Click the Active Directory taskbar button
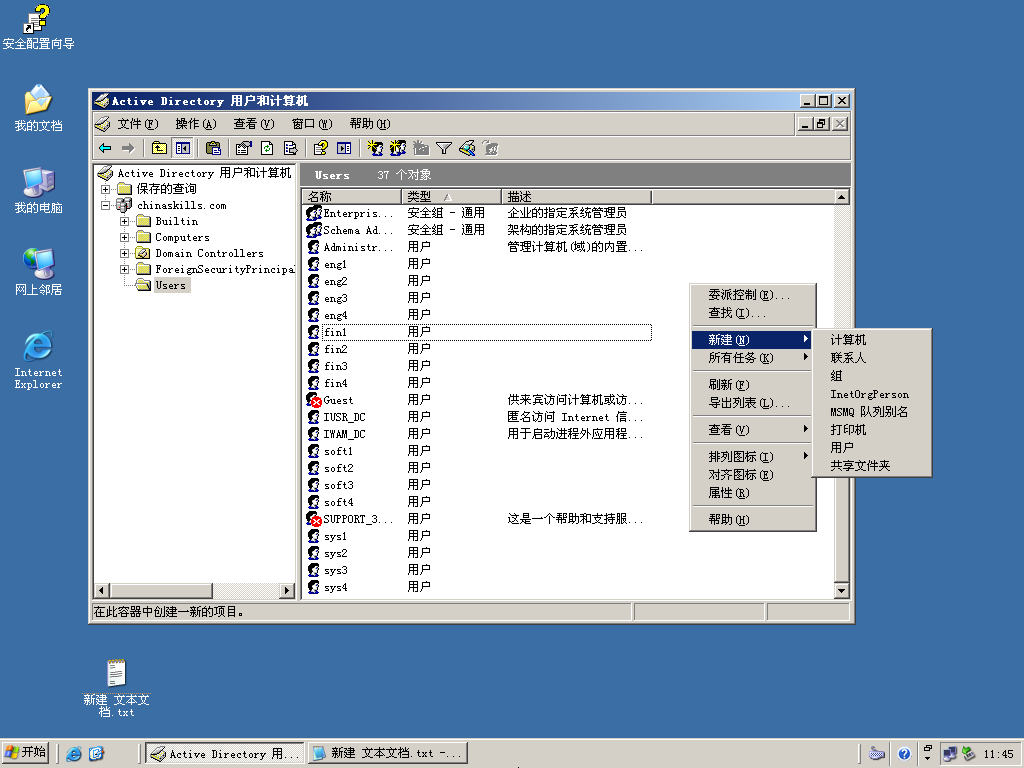1024x768 pixels. click(x=225, y=753)
